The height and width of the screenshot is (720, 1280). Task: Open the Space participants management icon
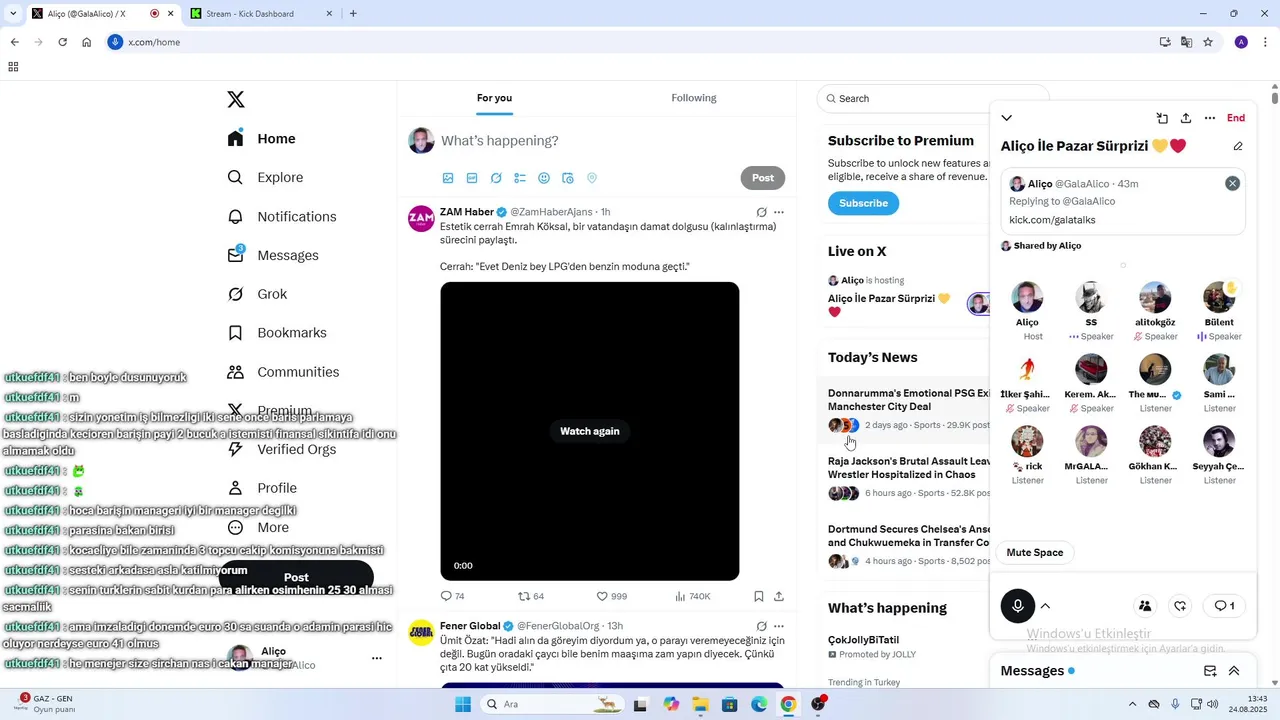[x=1145, y=606]
